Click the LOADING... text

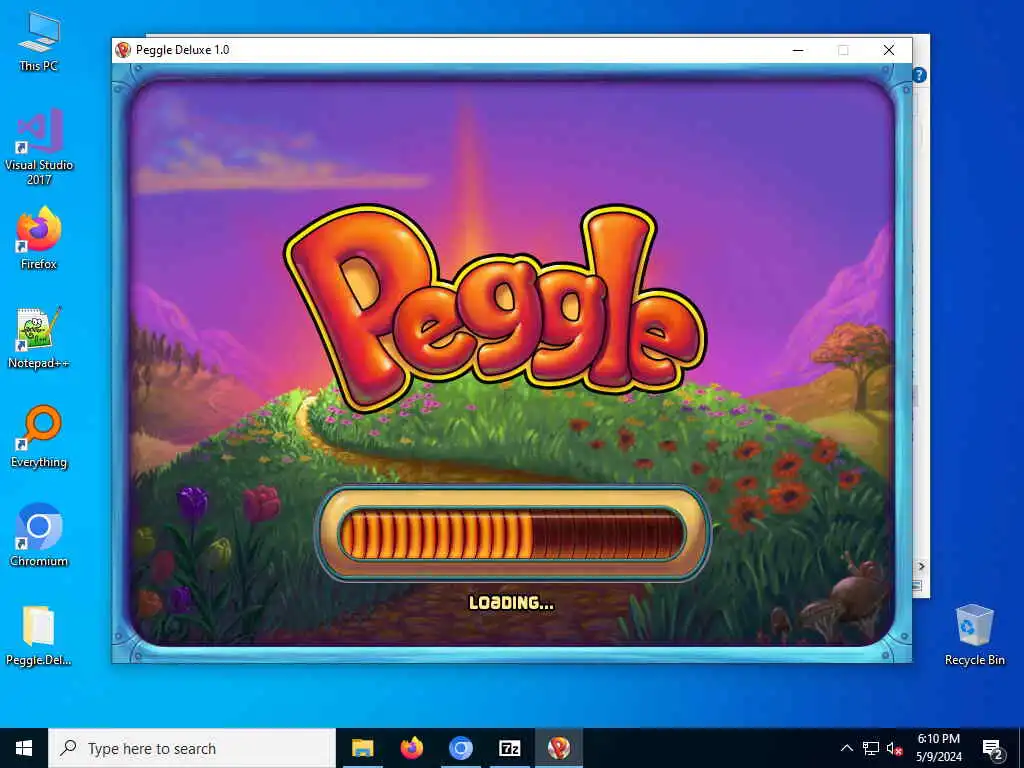click(511, 603)
